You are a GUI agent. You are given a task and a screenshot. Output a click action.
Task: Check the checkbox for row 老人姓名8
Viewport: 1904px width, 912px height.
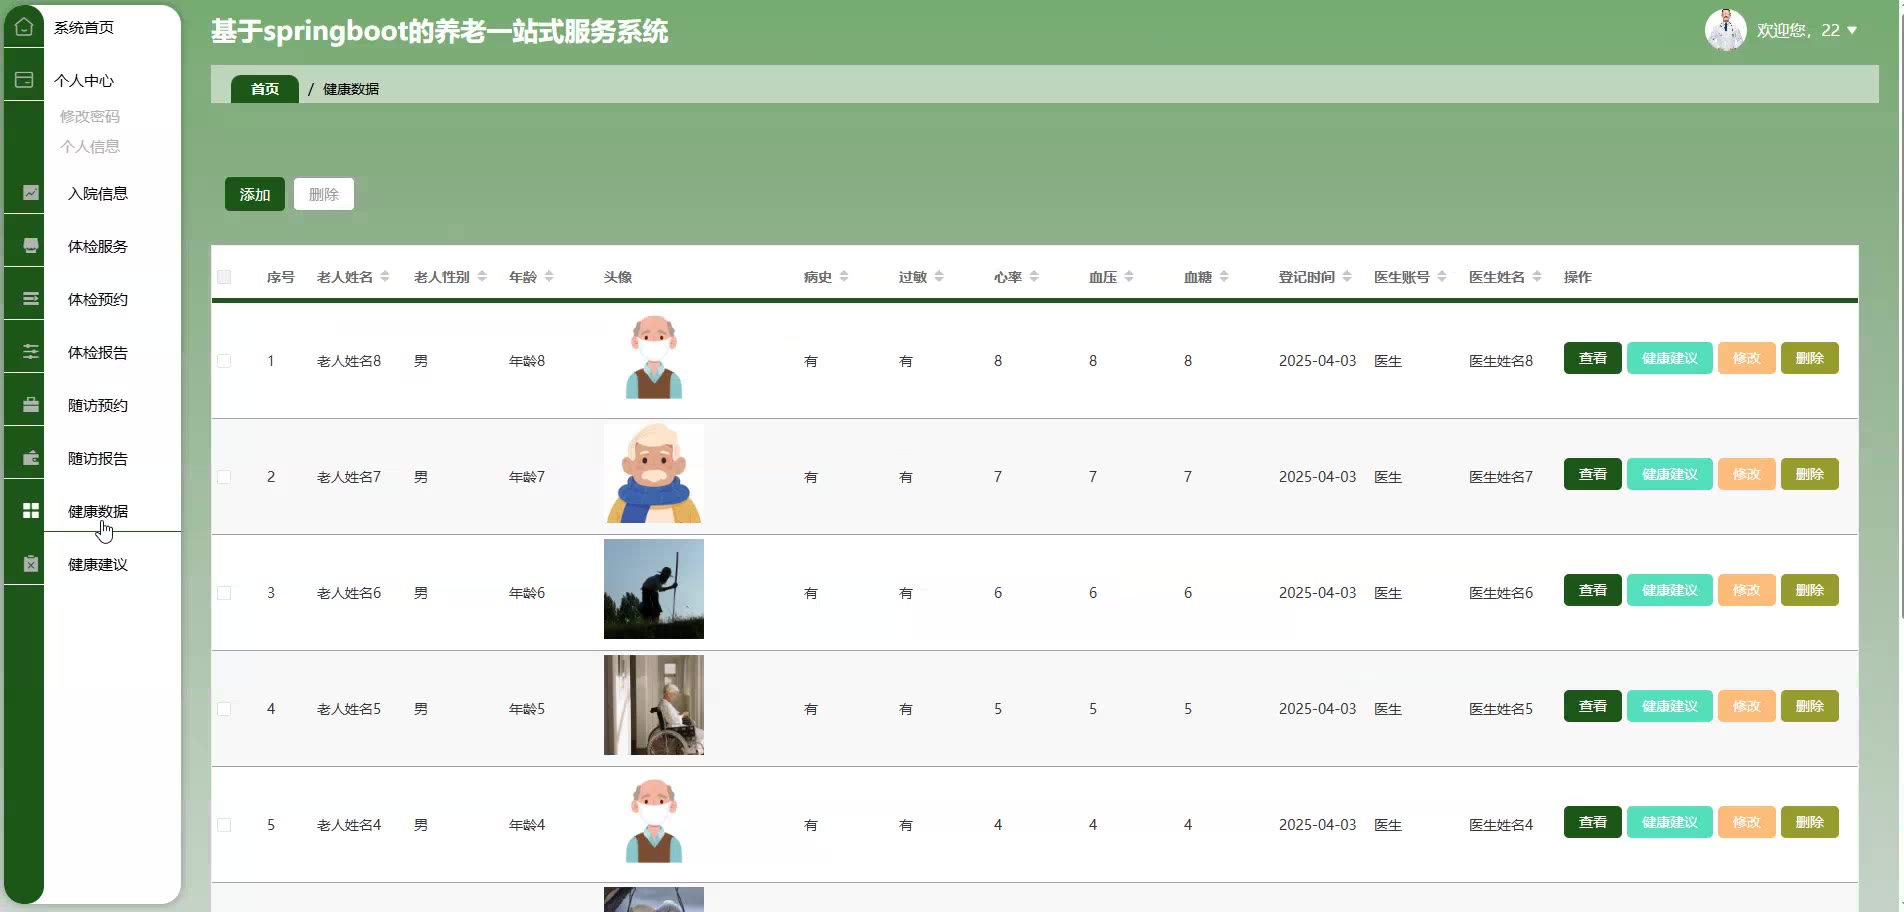pos(224,361)
